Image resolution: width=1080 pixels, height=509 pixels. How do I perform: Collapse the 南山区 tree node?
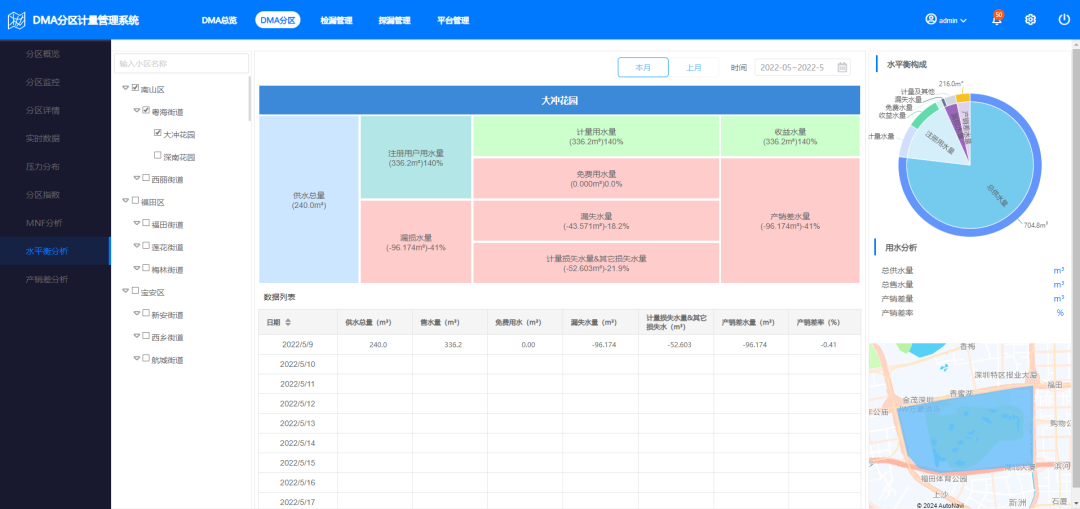point(125,88)
